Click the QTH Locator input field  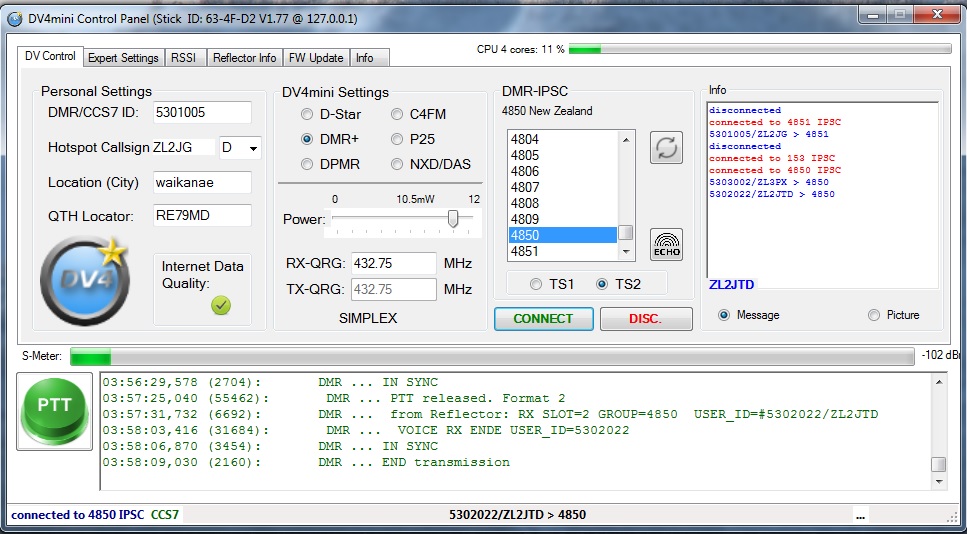click(x=202, y=216)
